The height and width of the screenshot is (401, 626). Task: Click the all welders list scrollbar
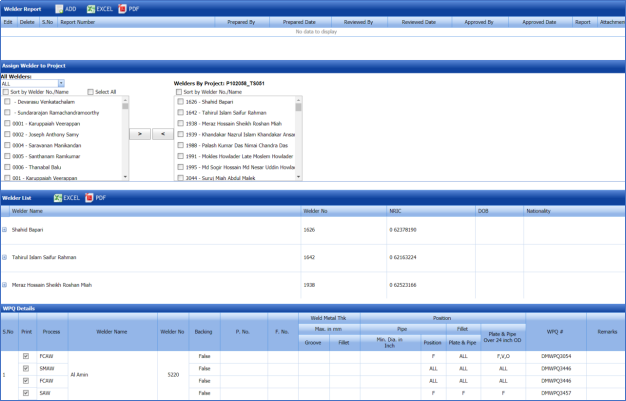[x=125, y=138]
